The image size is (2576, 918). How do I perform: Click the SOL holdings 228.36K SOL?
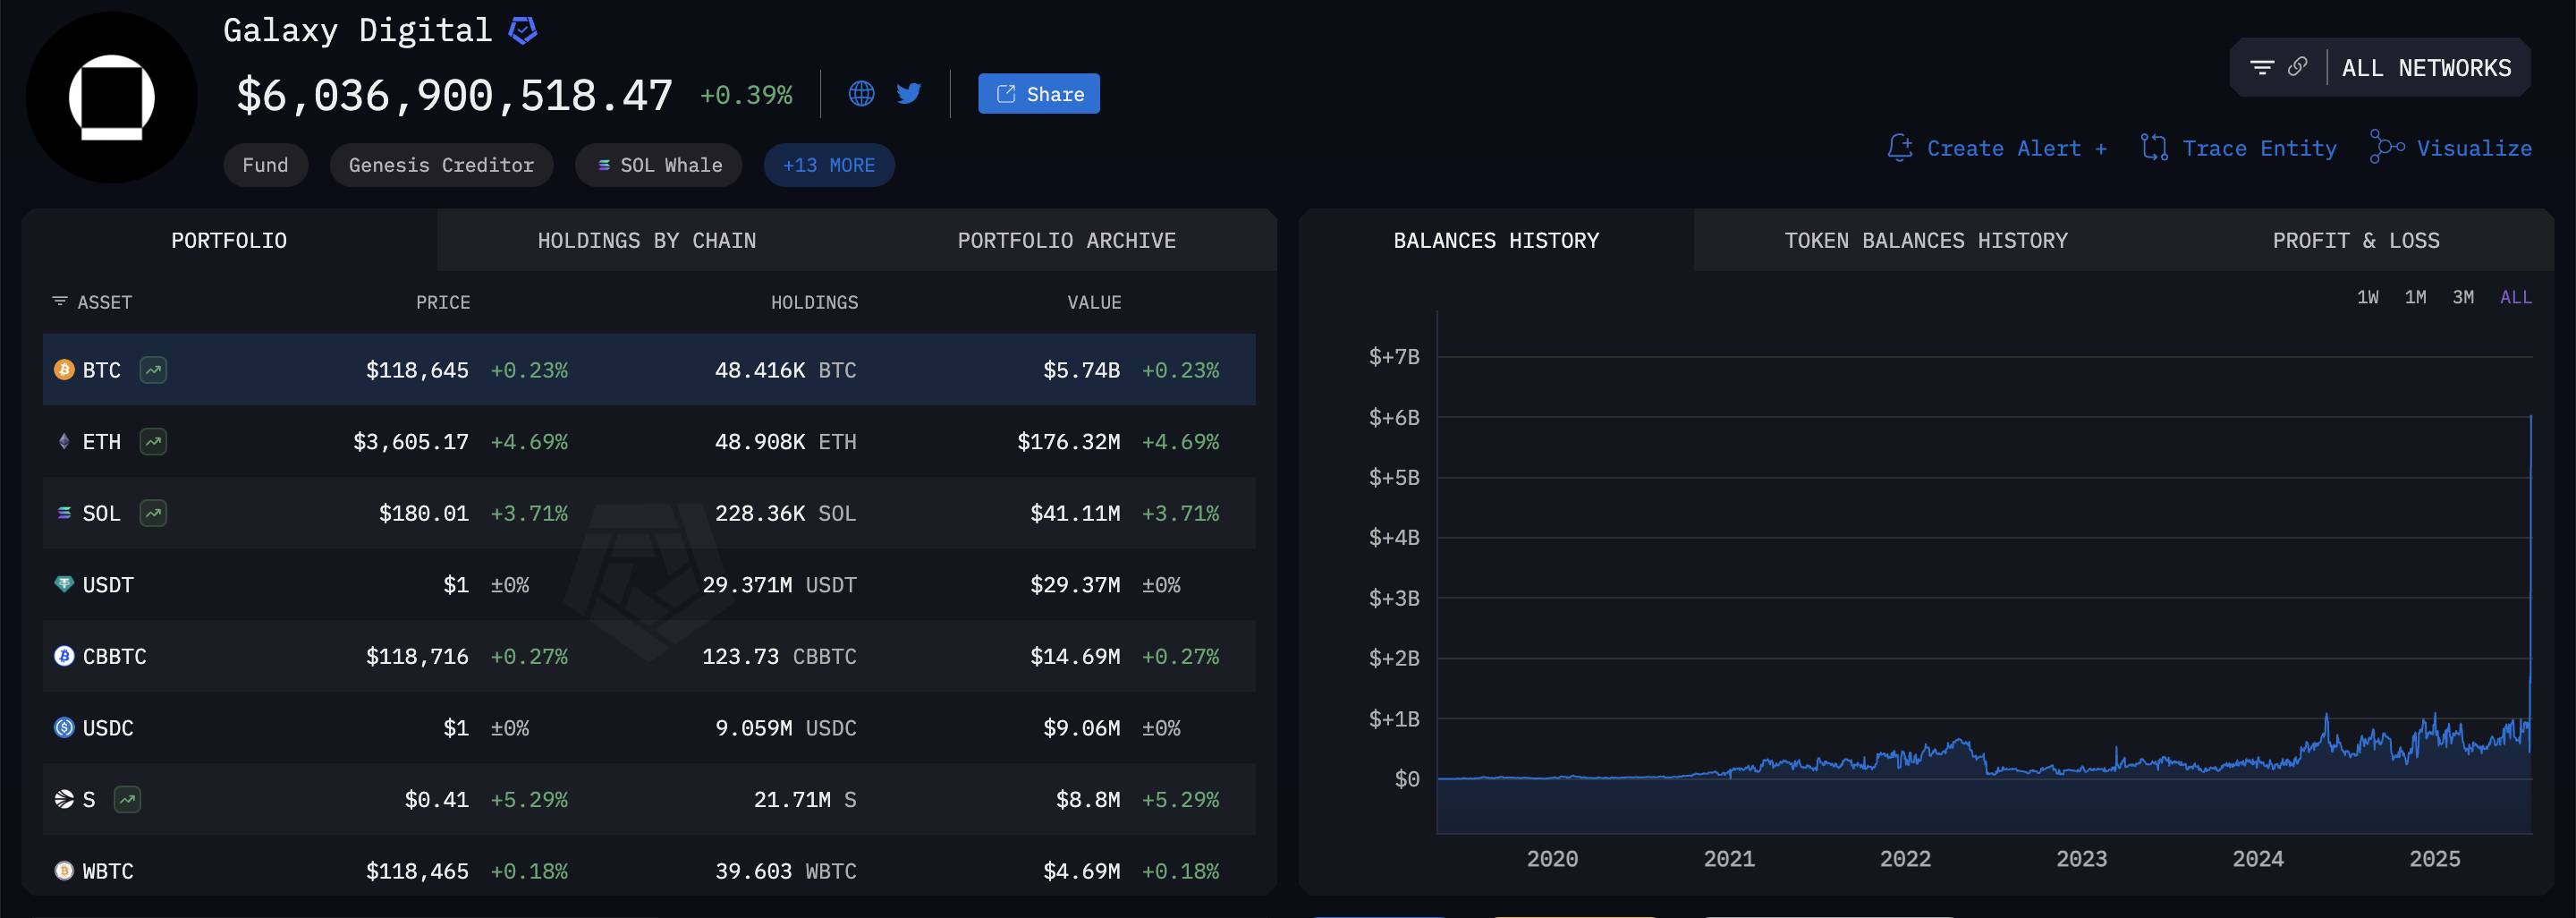(785, 513)
